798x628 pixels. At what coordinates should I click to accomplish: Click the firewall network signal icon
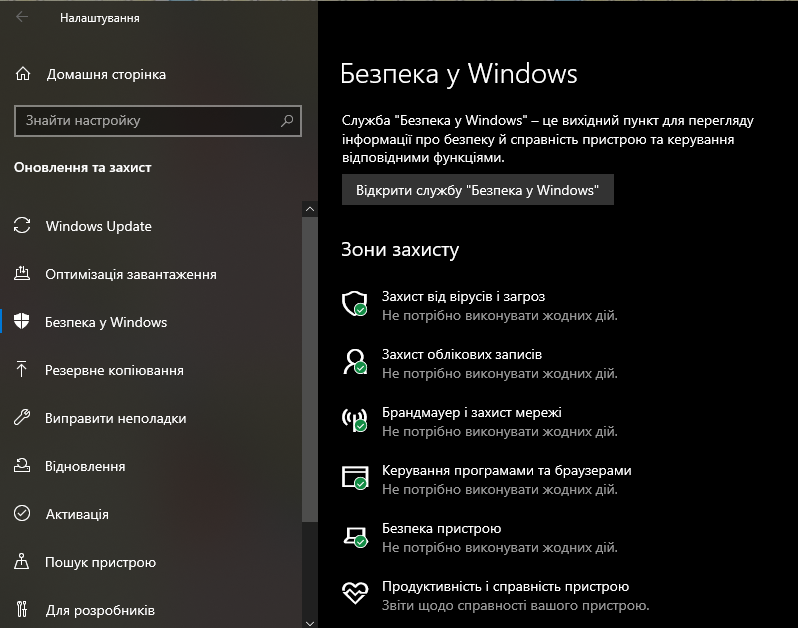[x=355, y=420]
